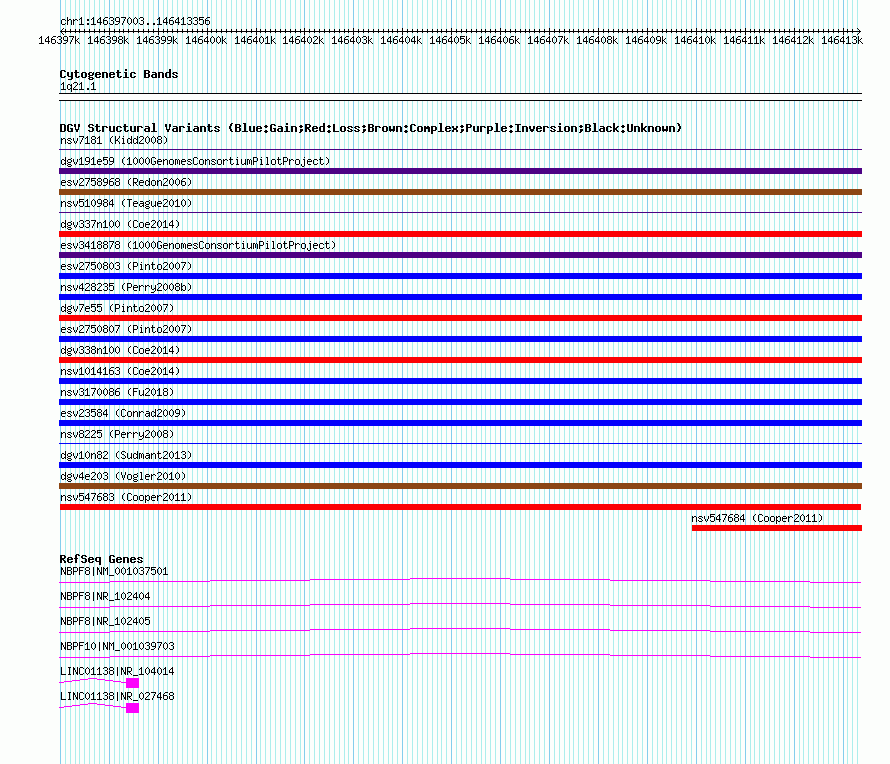This screenshot has height=764, width=890.
Task: Click the brown bar under dgv4e203
Action: (x=460, y=486)
